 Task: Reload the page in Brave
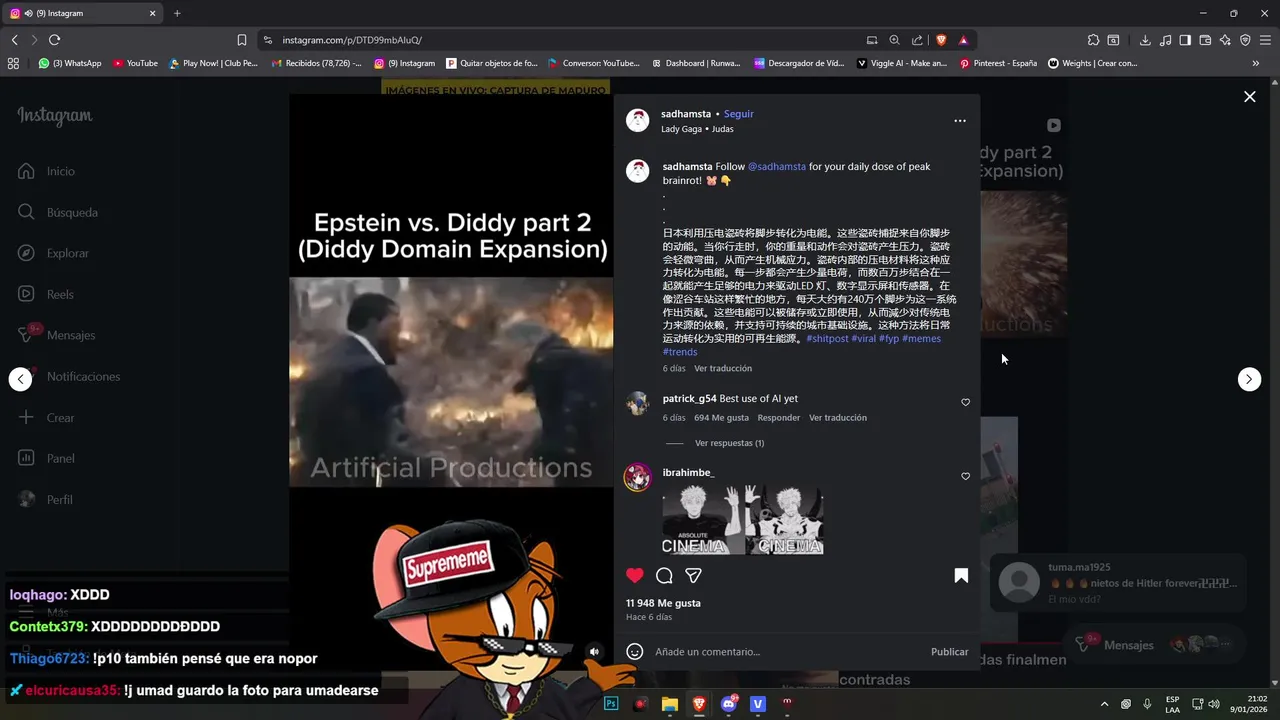coord(54,40)
